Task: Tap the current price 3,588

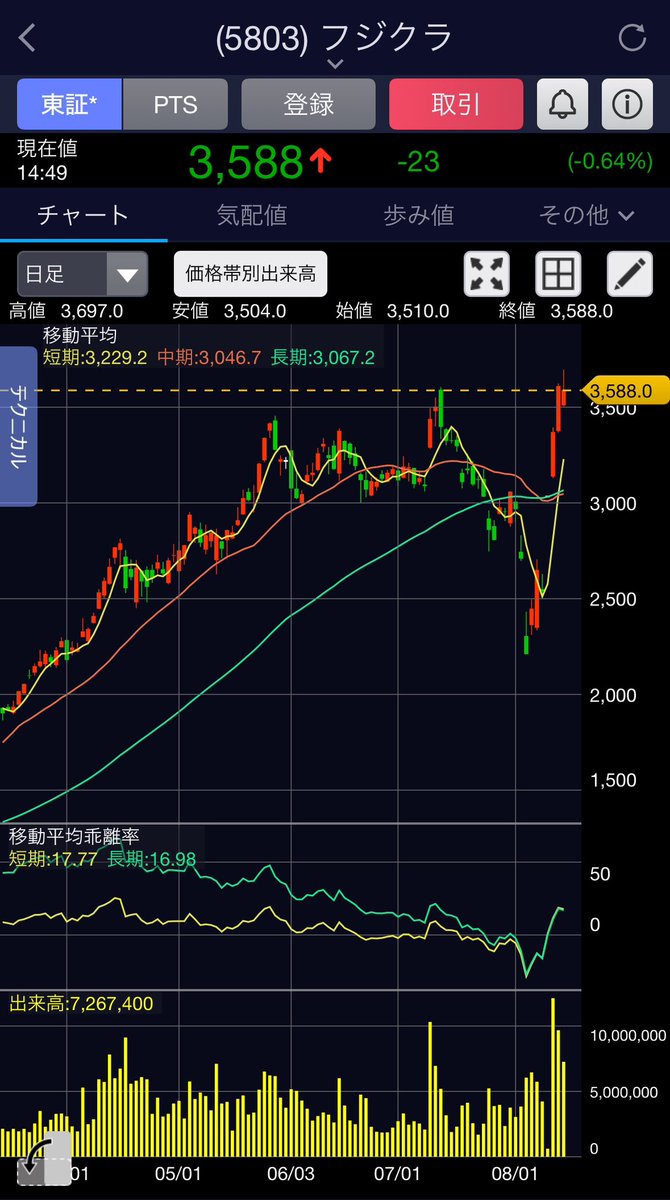Action: 244,161
